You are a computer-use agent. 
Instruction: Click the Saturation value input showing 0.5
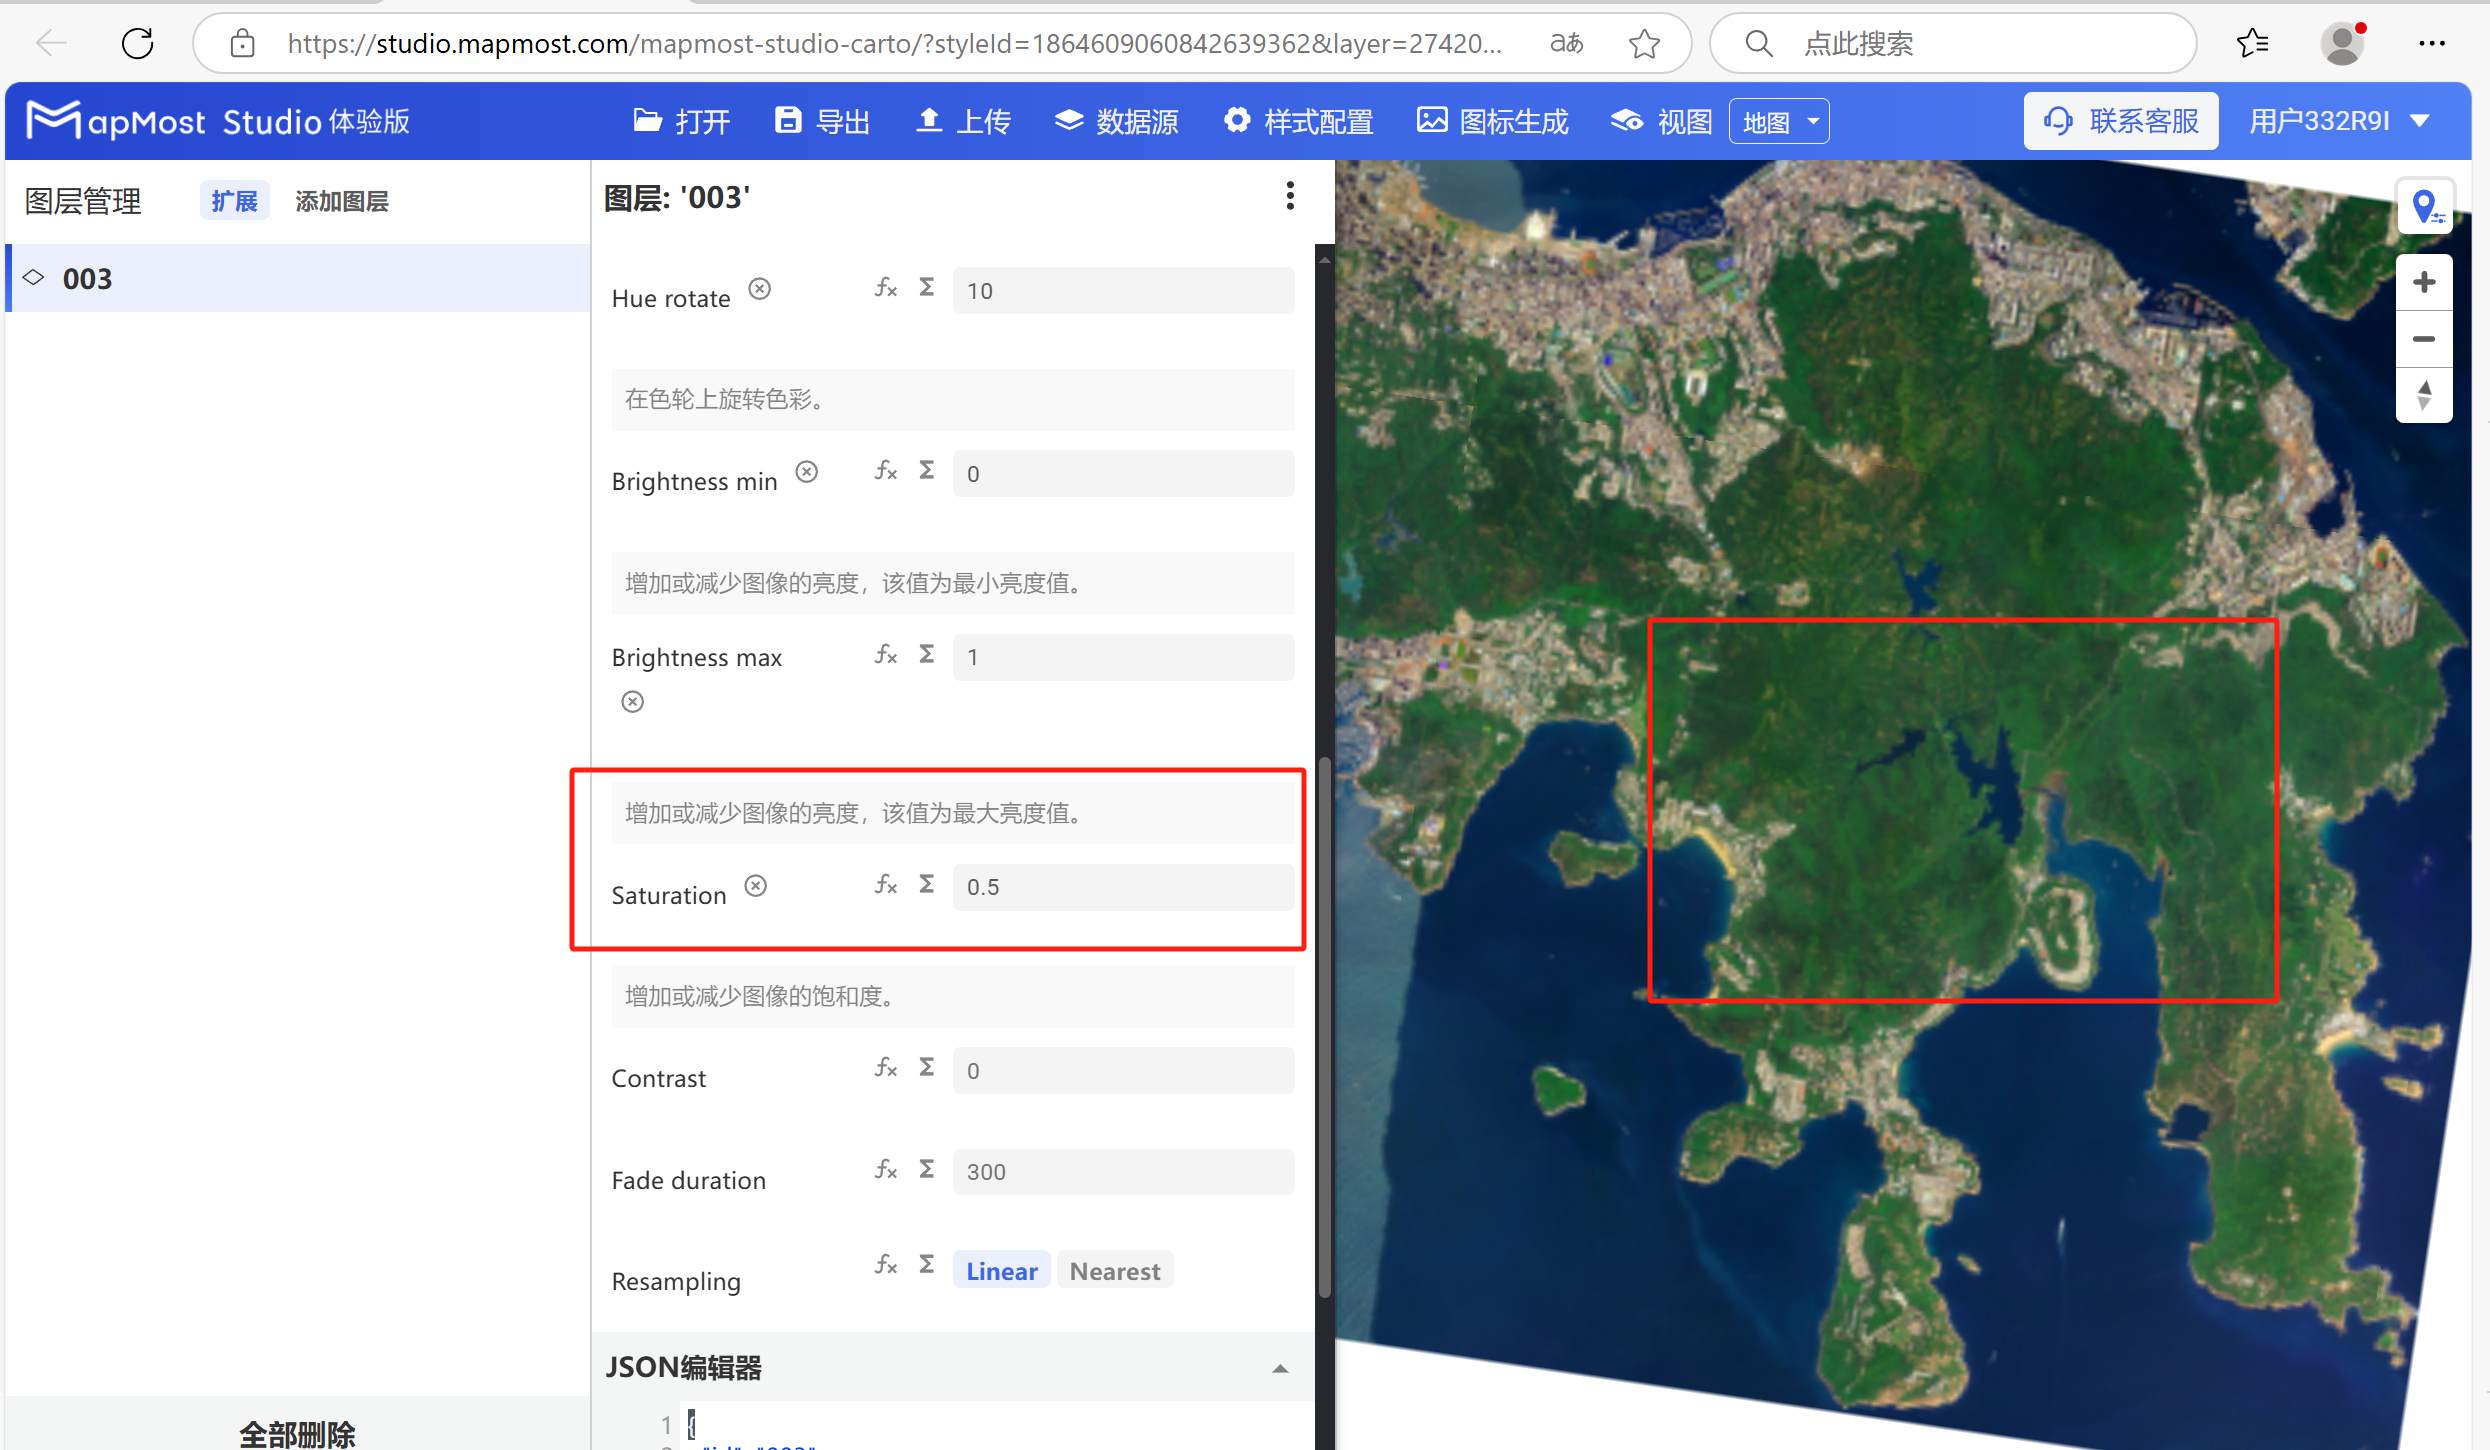[x=1122, y=886]
